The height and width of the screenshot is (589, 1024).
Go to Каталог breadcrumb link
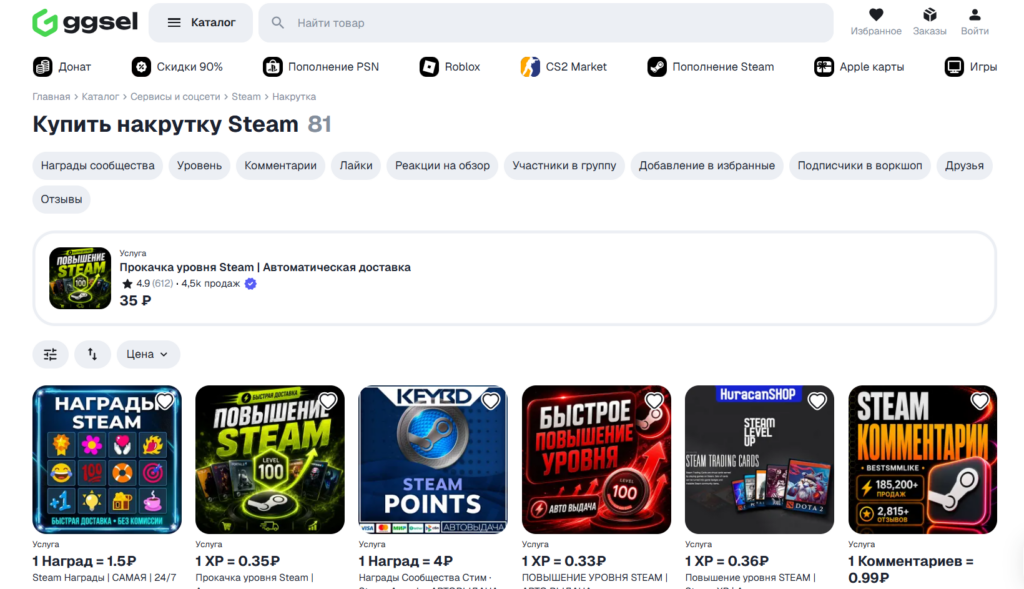100,97
